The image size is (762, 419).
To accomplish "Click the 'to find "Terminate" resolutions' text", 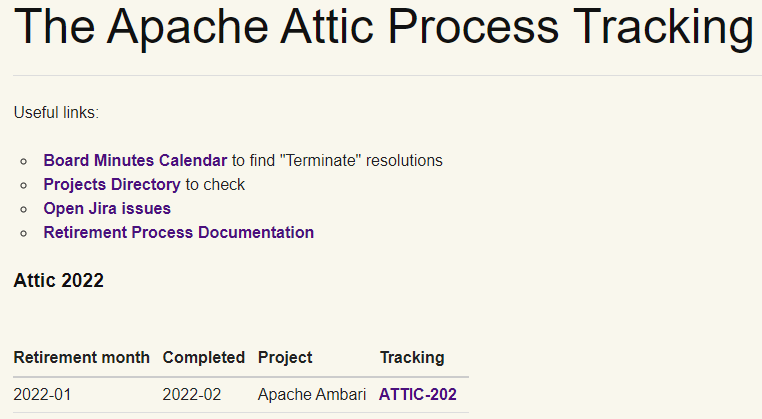I will pyautogui.click(x=337, y=160).
